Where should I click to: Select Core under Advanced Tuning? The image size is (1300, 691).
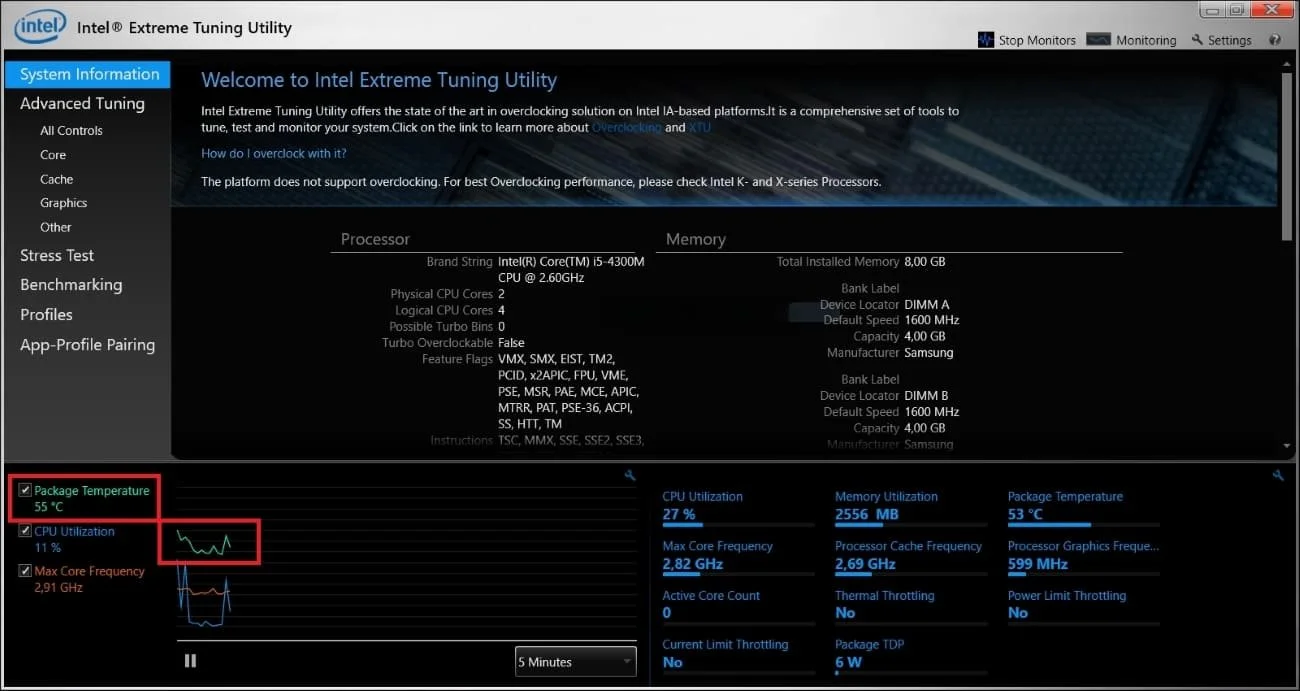click(x=53, y=155)
